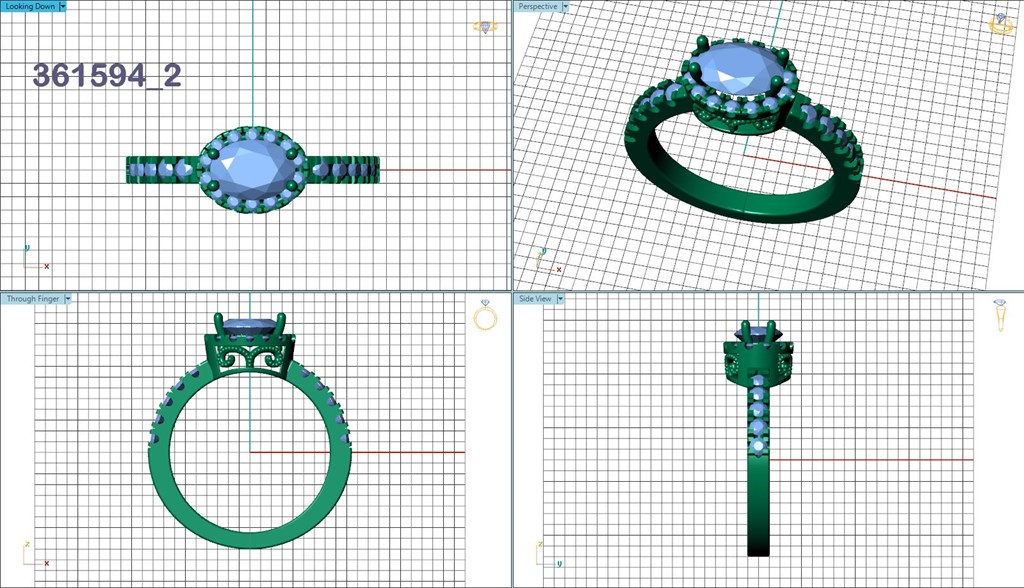Expand the dropdown arrow beside Perspective
Image resolution: width=1024 pixels, height=588 pixels.
pyautogui.click(x=566, y=6)
